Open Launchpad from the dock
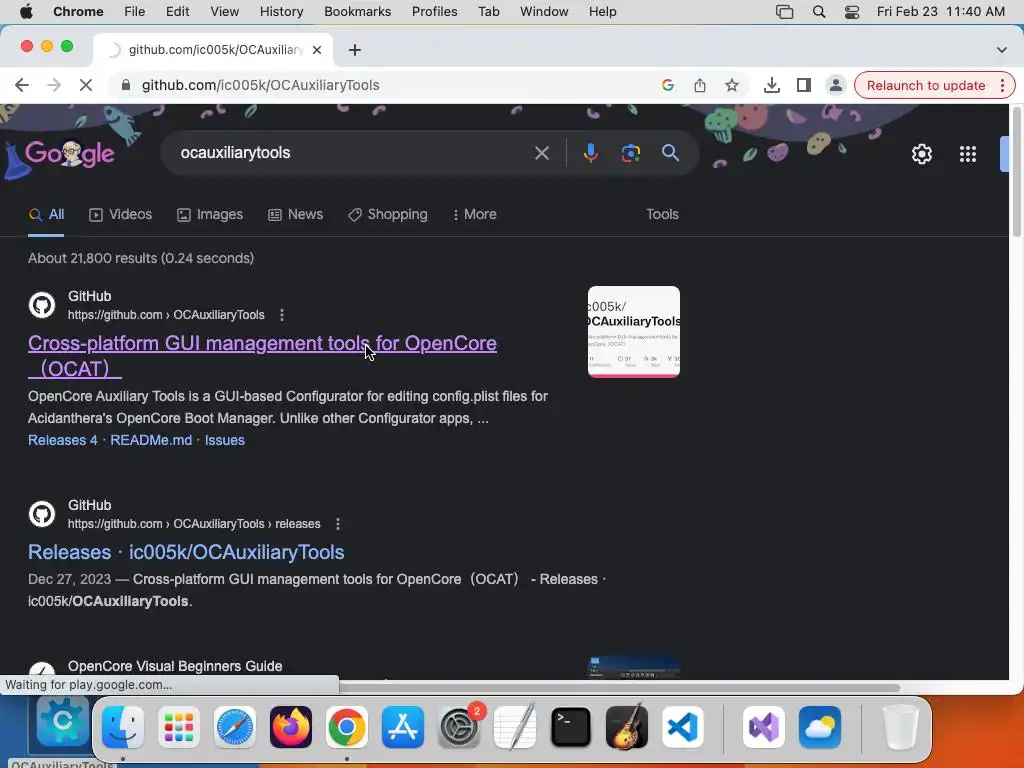The height and width of the screenshot is (768, 1024). click(x=179, y=727)
